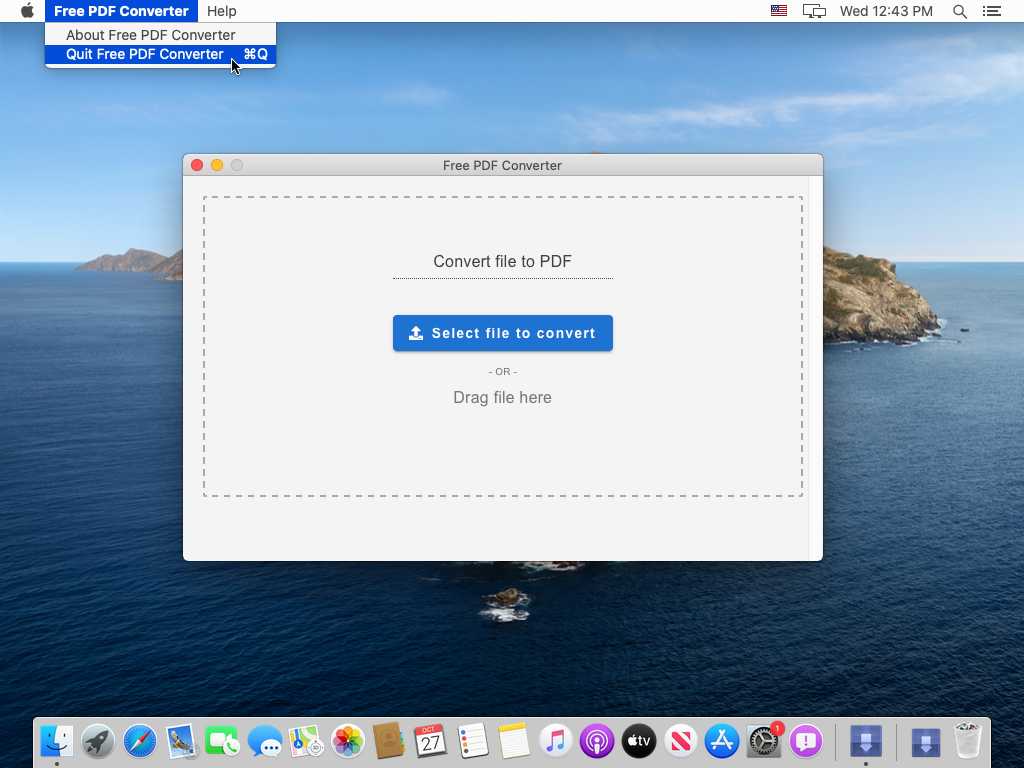Viewport: 1024px width, 768px height.
Task: Open Notes in the Dock
Action: [513, 741]
